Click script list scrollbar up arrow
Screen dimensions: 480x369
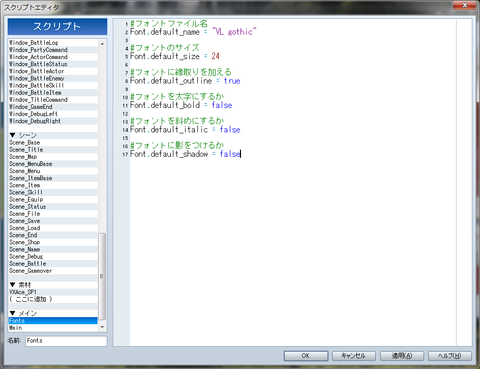coord(102,43)
